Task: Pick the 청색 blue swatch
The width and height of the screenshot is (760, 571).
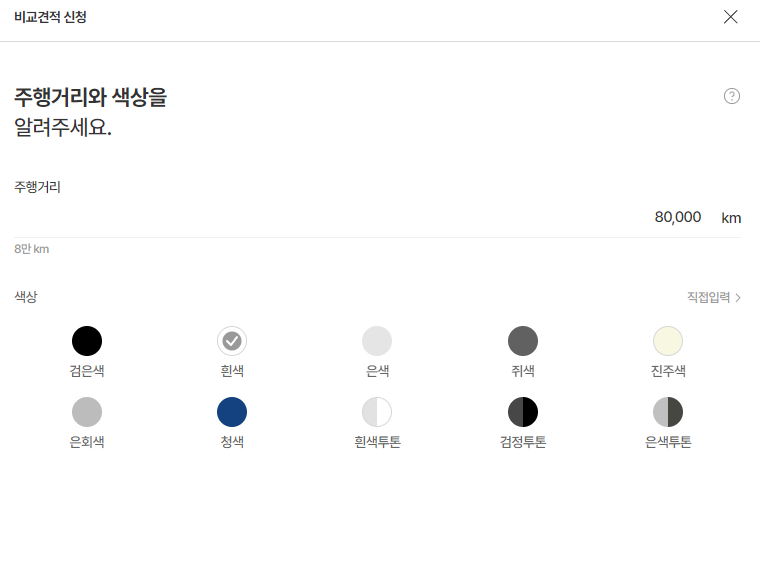Action: pyautogui.click(x=232, y=412)
